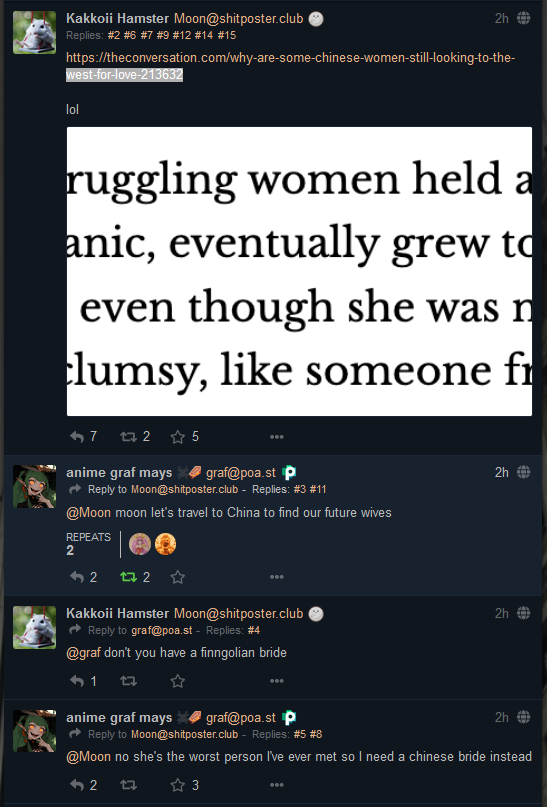Jump to reply #8 on last post
The width and height of the screenshot is (547, 807).
click(x=315, y=734)
